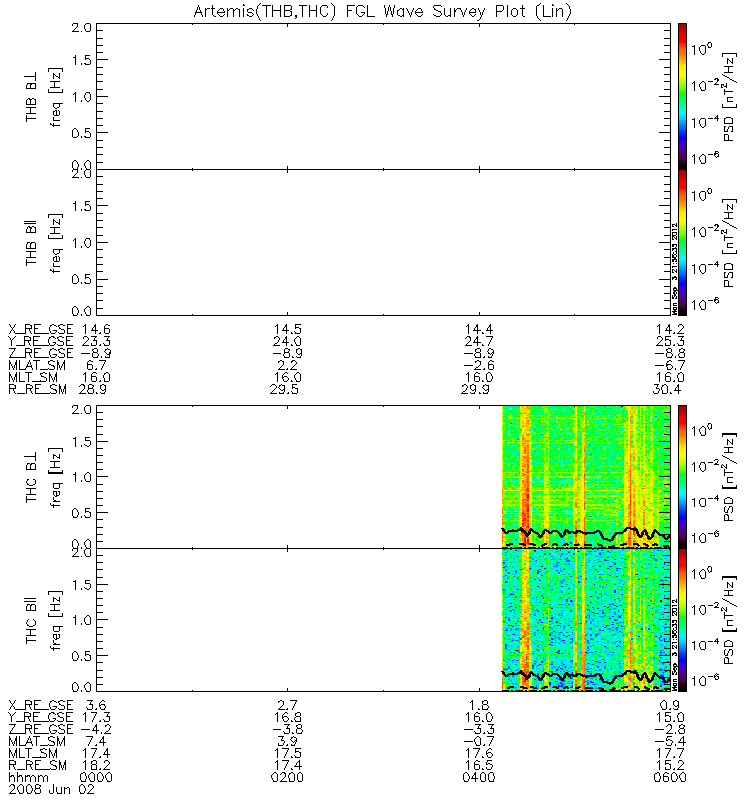750x800 pixels.
Task: Select the 'THC B||' vertical axis label
Action: [31, 620]
